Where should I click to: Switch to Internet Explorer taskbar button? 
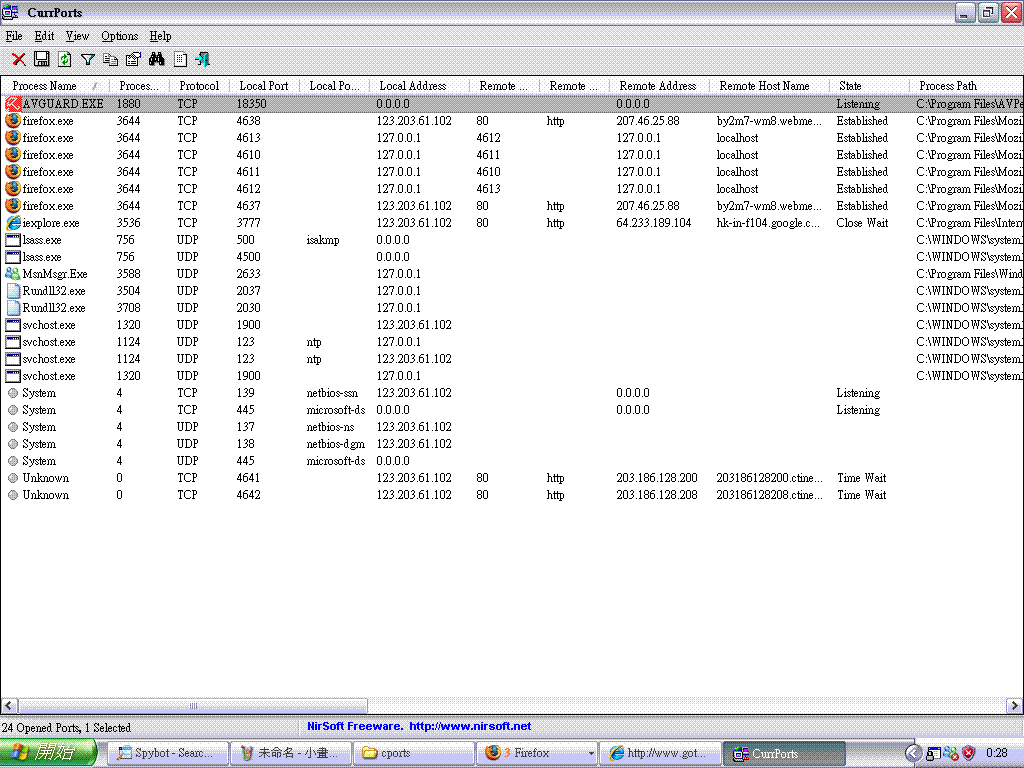click(660, 754)
